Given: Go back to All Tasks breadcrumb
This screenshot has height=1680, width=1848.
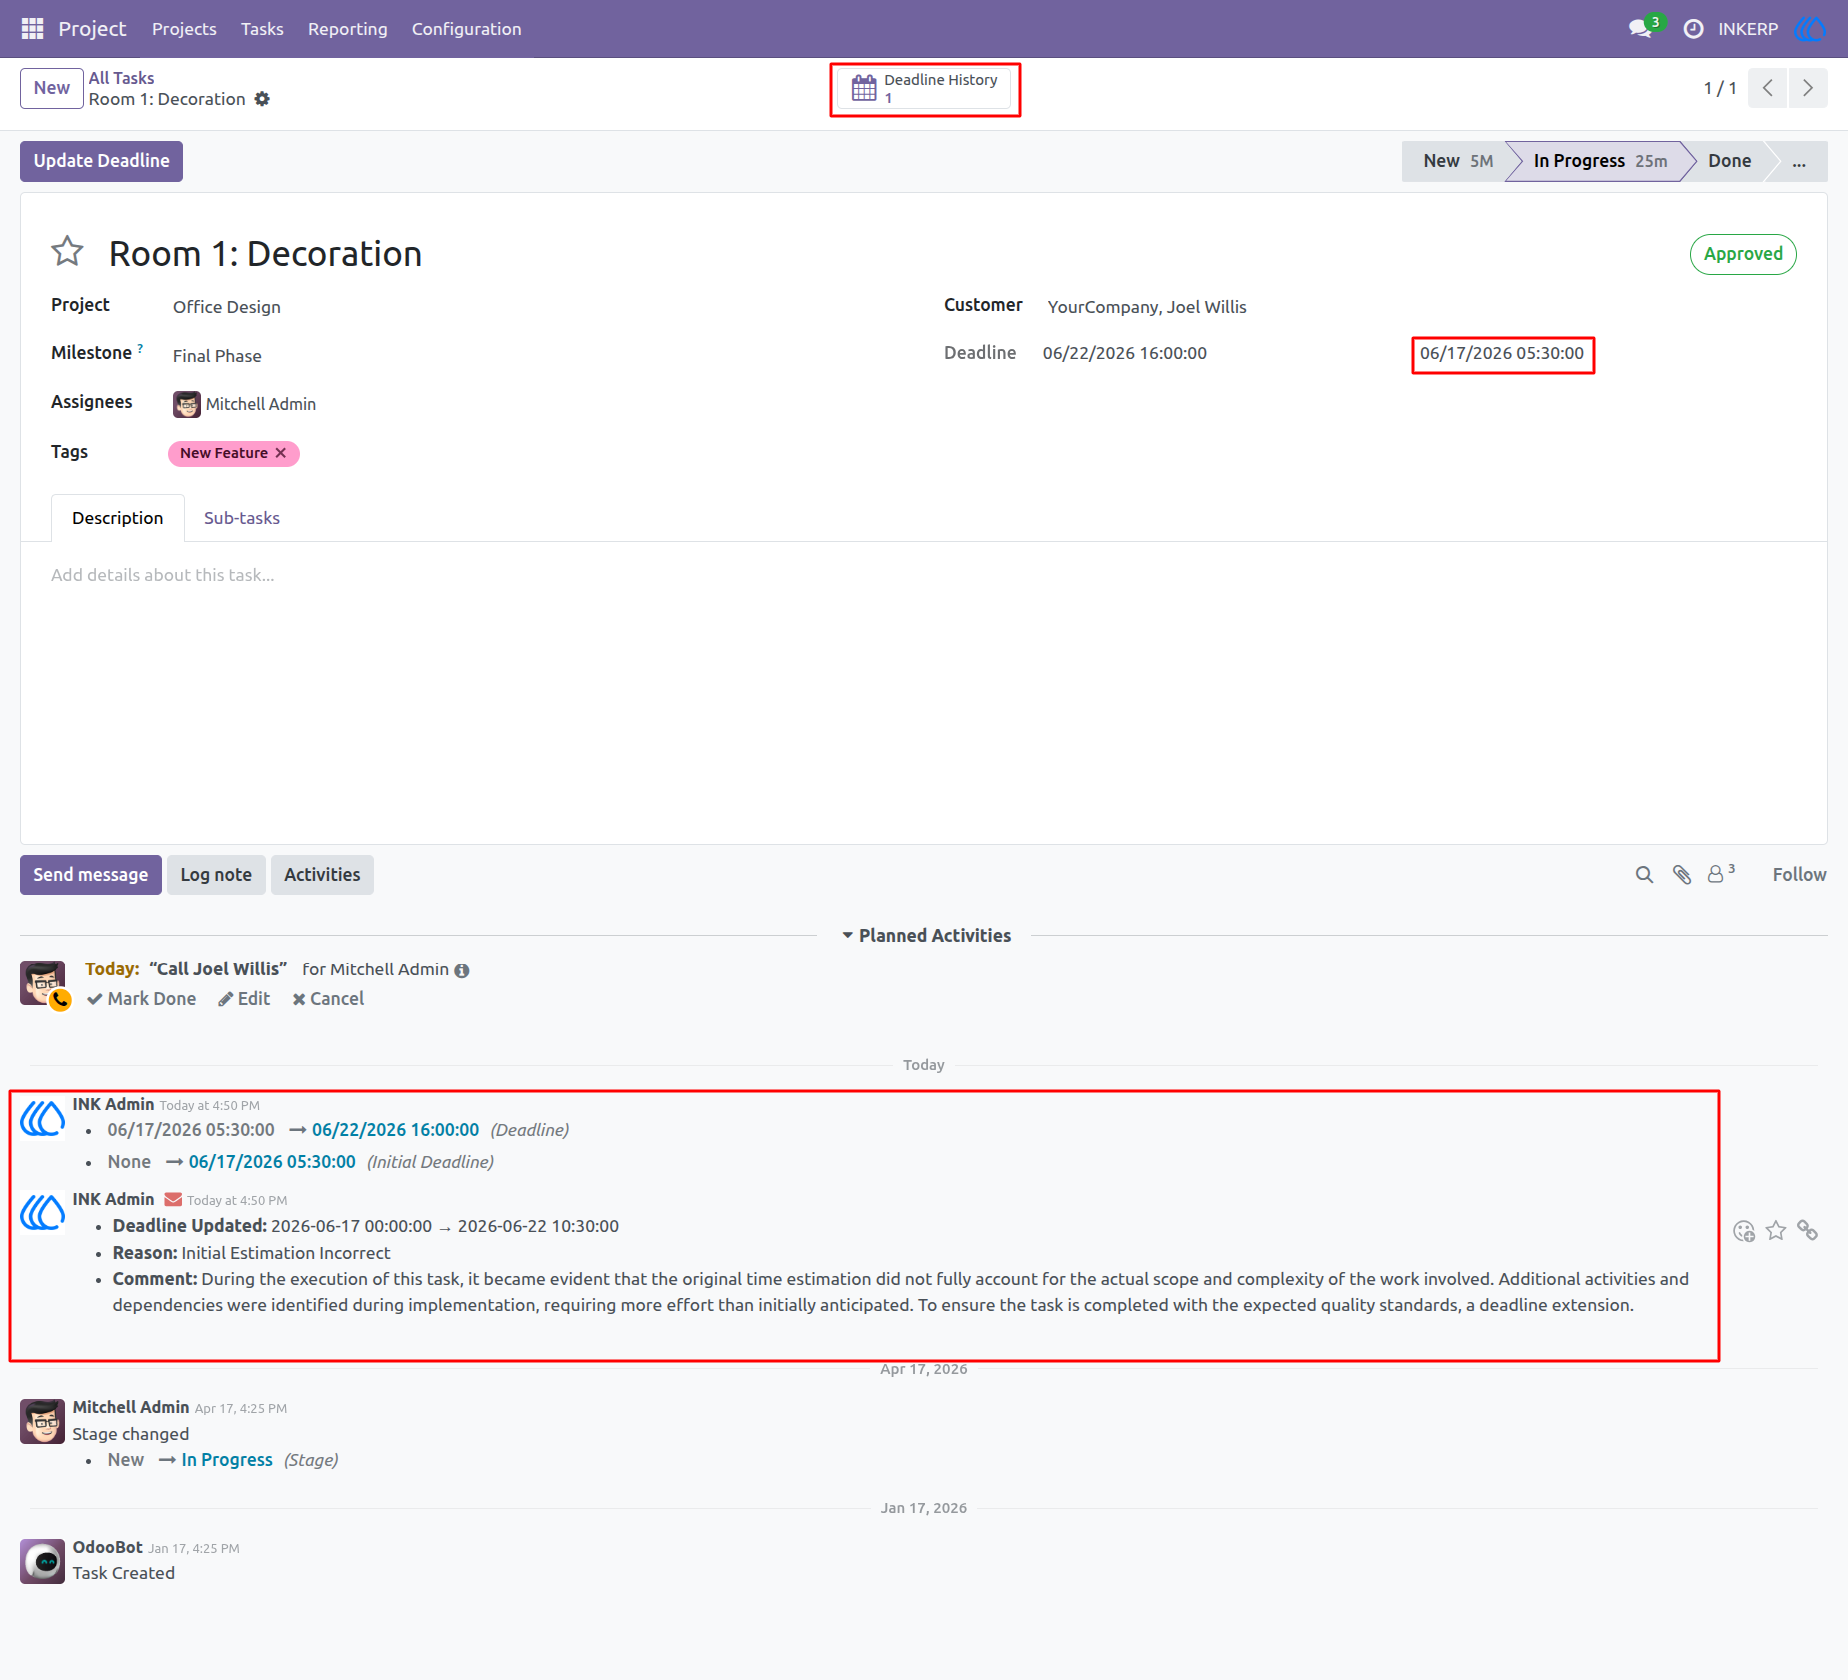Looking at the screenshot, I should 121,78.
